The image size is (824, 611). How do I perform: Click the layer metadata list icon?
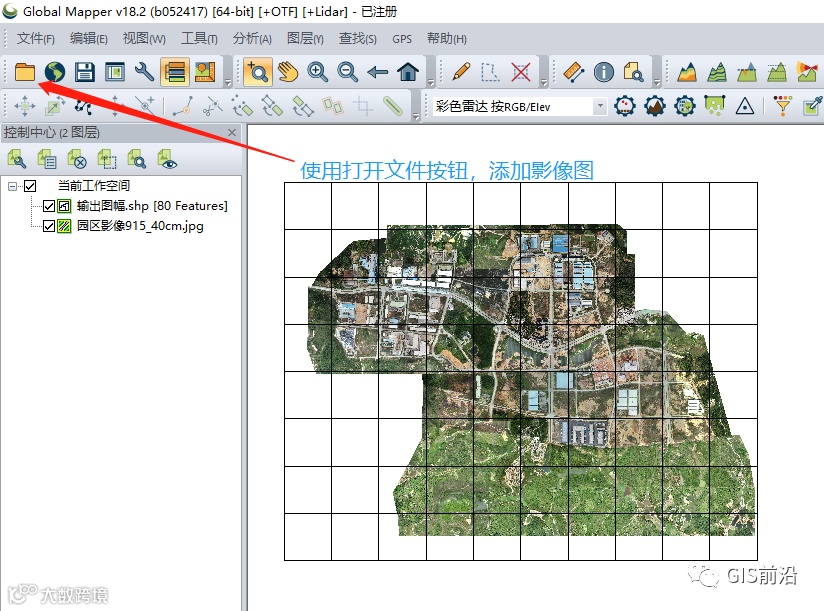pos(47,159)
